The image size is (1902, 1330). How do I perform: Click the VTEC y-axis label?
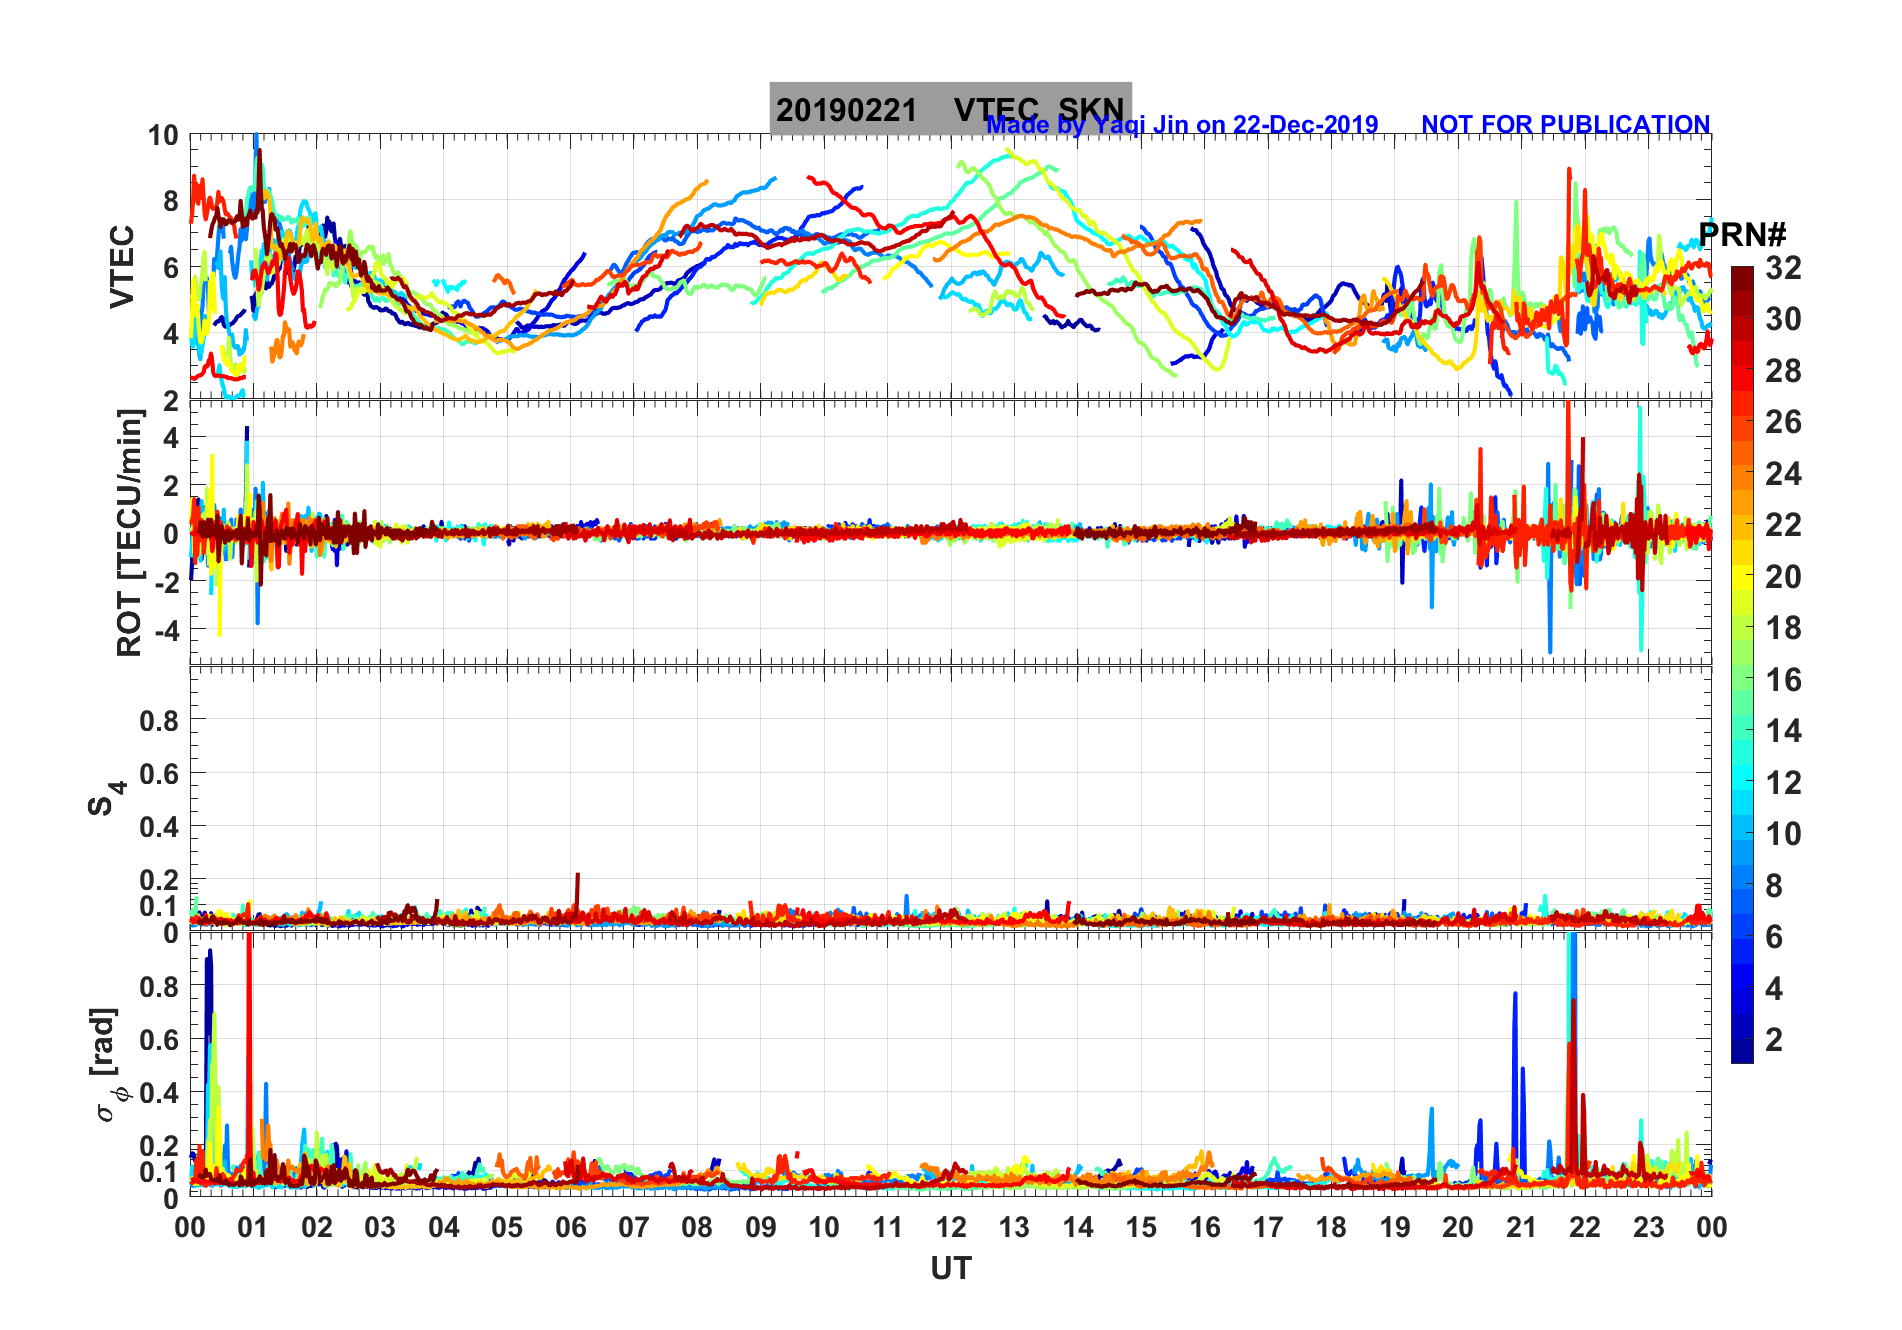[x=121, y=266]
